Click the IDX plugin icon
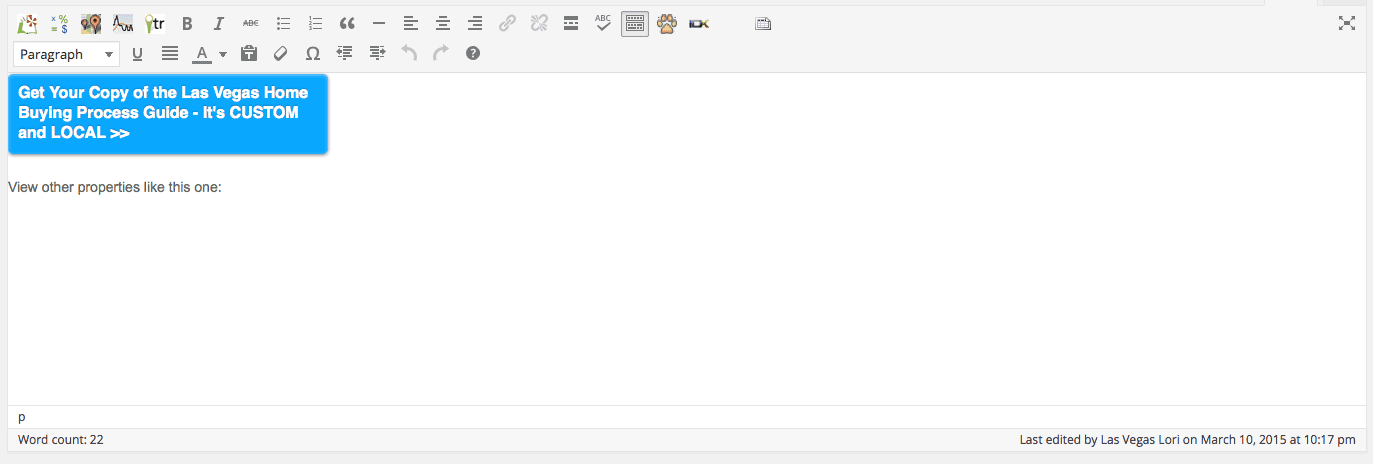Image resolution: width=1373 pixels, height=464 pixels. point(699,23)
